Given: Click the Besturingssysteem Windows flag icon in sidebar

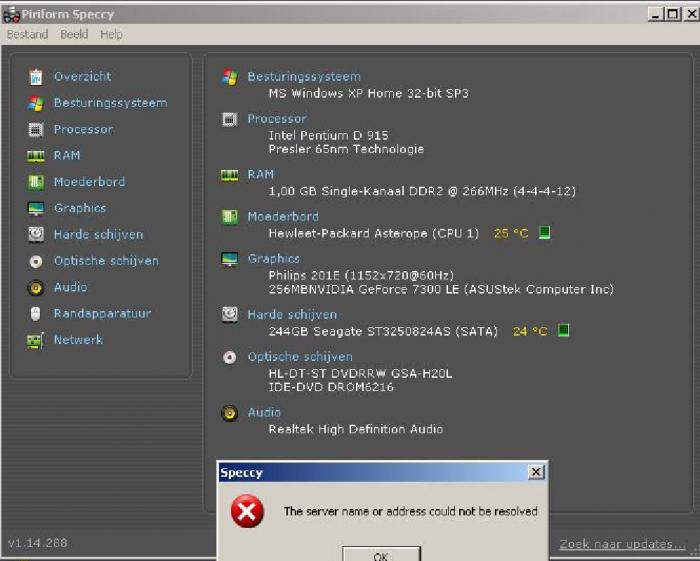Looking at the screenshot, I should coord(36,103).
